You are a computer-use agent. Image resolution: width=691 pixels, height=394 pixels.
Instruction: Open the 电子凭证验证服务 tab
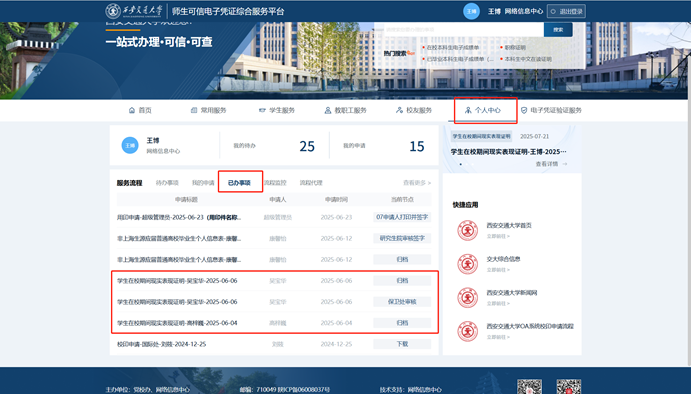[551, 110]
